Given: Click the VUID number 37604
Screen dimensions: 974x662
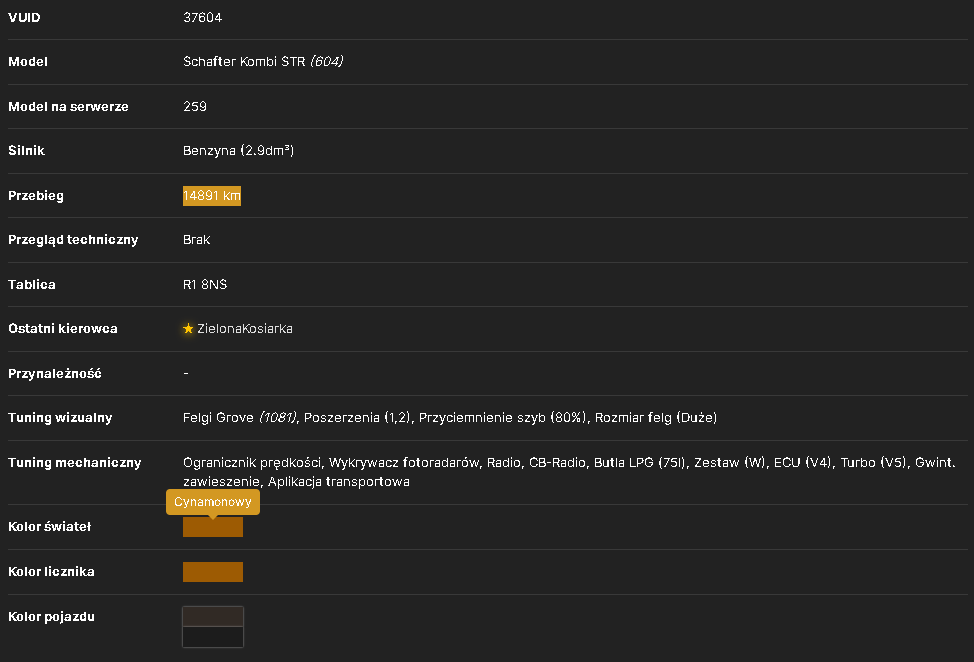Looking at the screenshot, I should [203, 17].
